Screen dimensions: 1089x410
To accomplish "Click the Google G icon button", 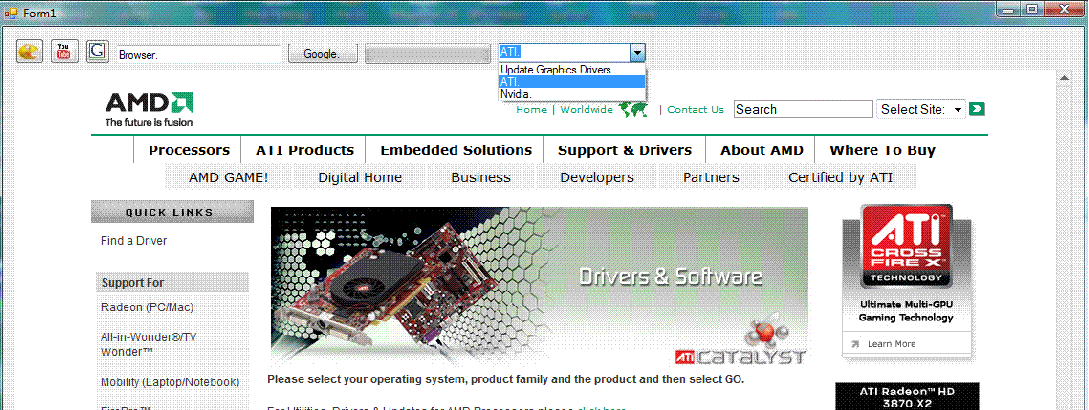I will coord(98,51).
